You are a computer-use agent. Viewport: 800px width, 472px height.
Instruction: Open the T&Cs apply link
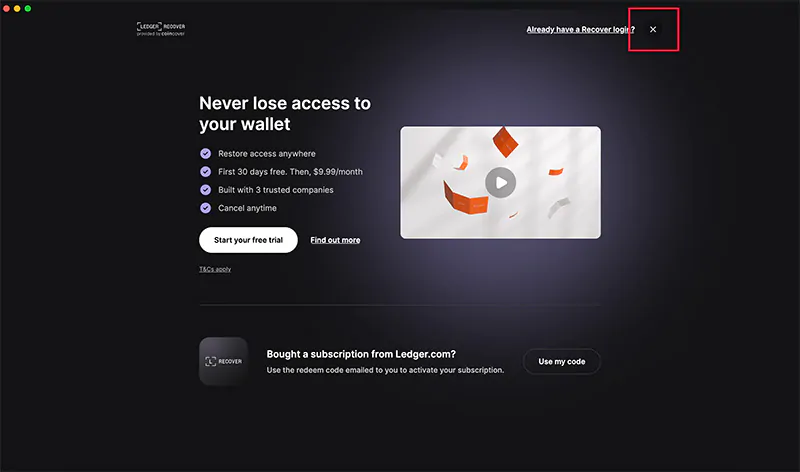[x=215, y=269]
